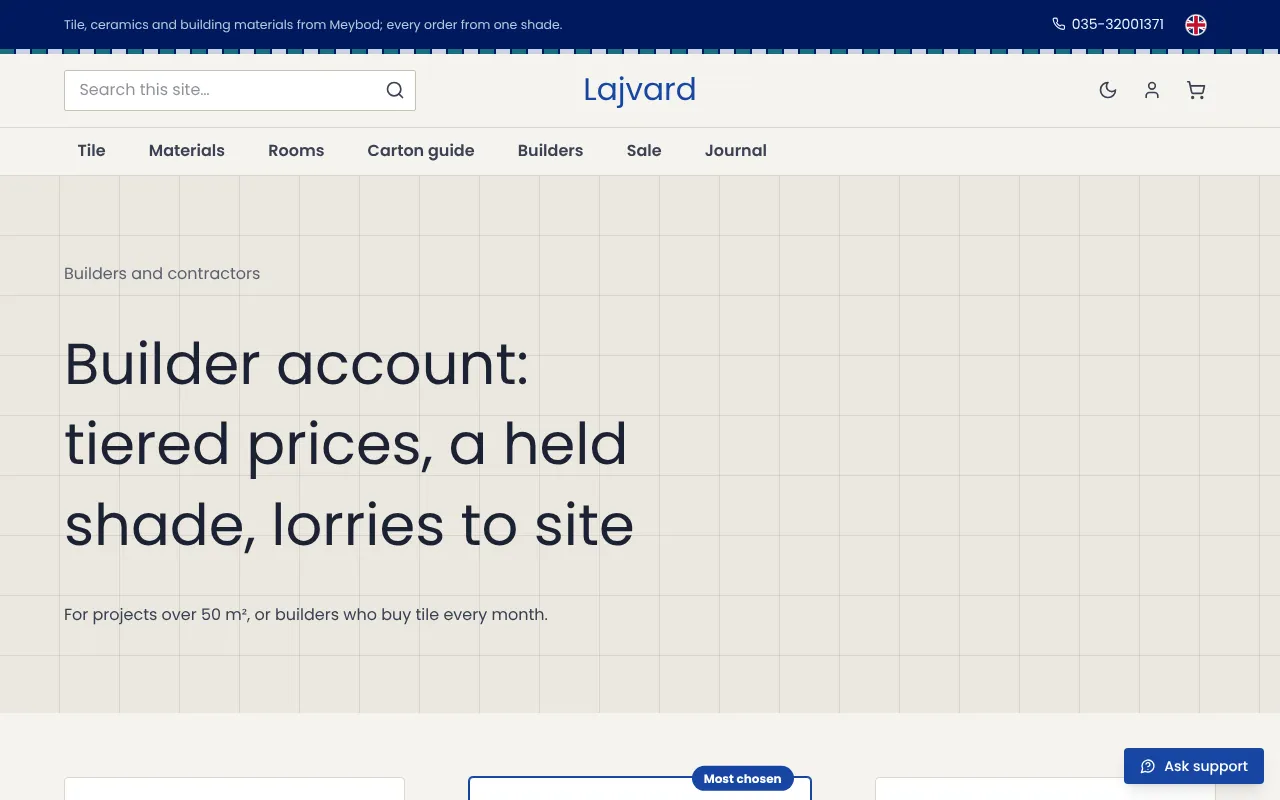The width and height of the screenshot is (1280, 800).
Task: Open the user account icon
Action: [1152, 90]
